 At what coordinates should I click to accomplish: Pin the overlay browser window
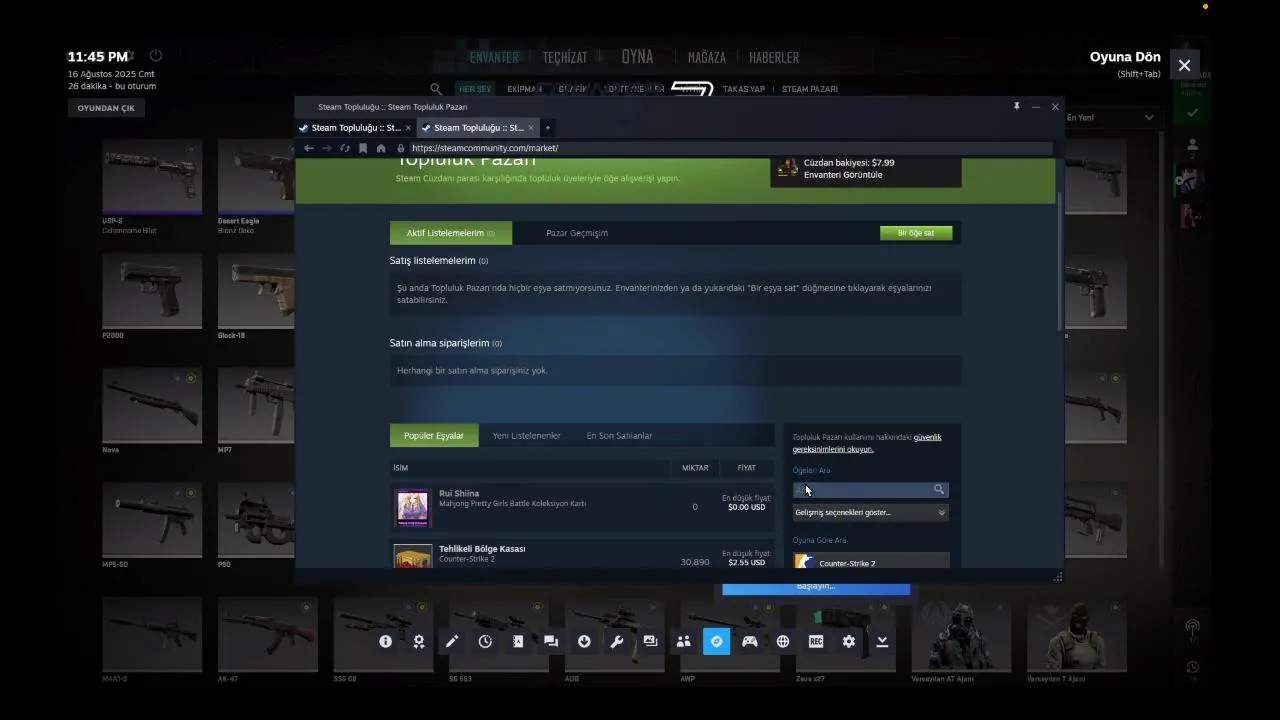tap(1017, 106)
